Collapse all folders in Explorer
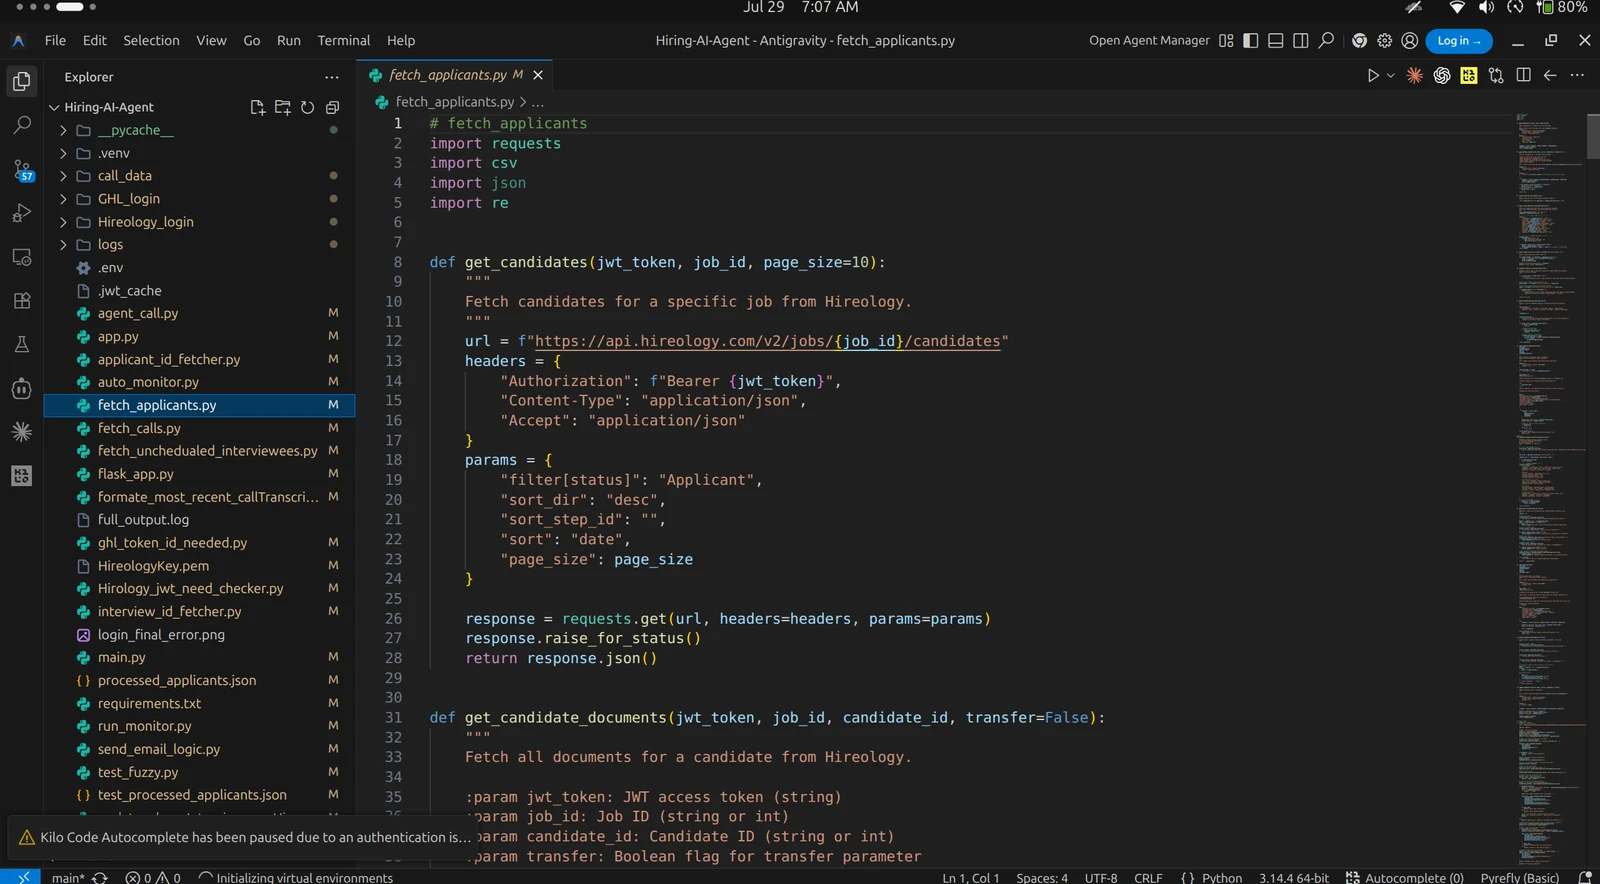The height and width of the screenshot is (884, 1600). coord(333,107)
